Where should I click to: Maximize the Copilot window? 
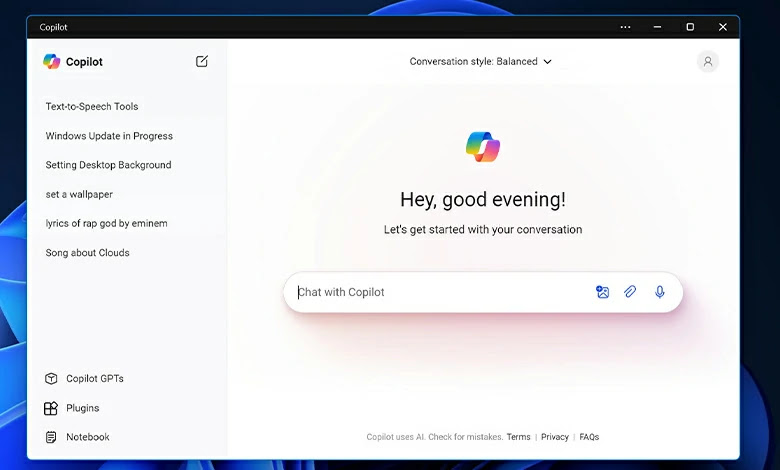[690, 27]
